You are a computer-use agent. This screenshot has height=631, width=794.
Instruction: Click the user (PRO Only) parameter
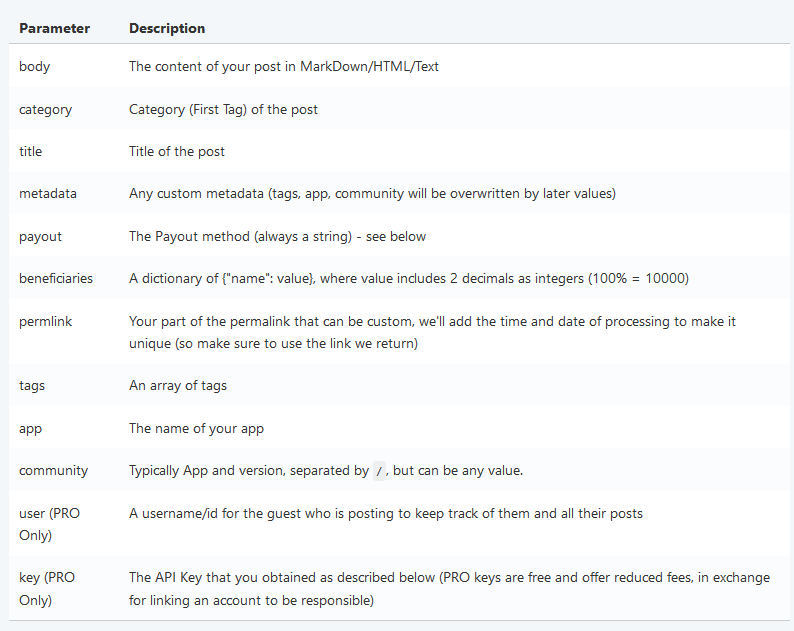tap(50, 524)
